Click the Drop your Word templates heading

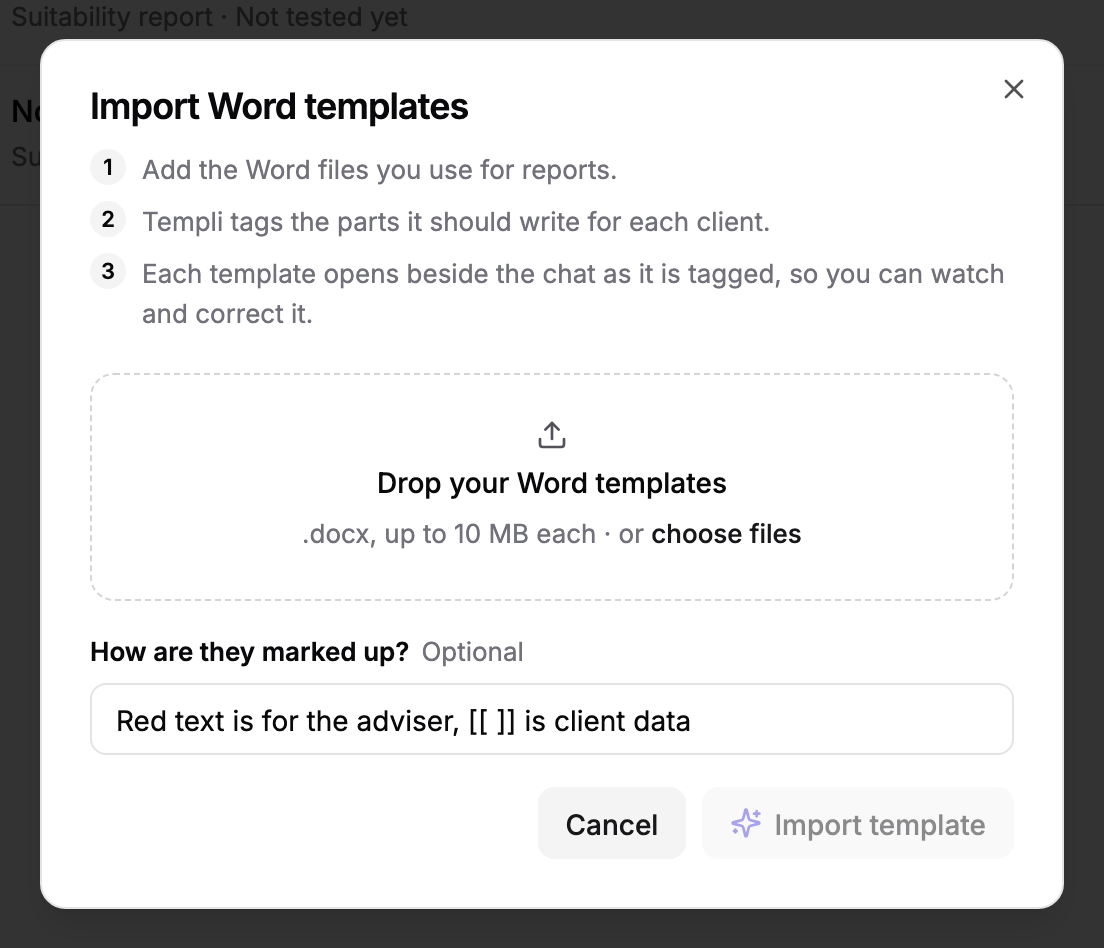552,483
